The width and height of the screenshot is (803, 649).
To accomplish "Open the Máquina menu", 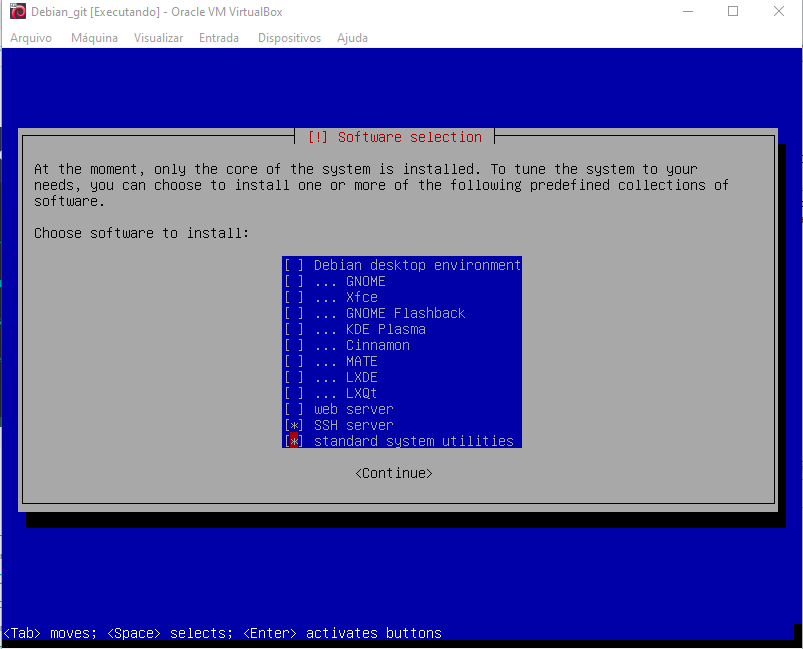I will 94,38.
